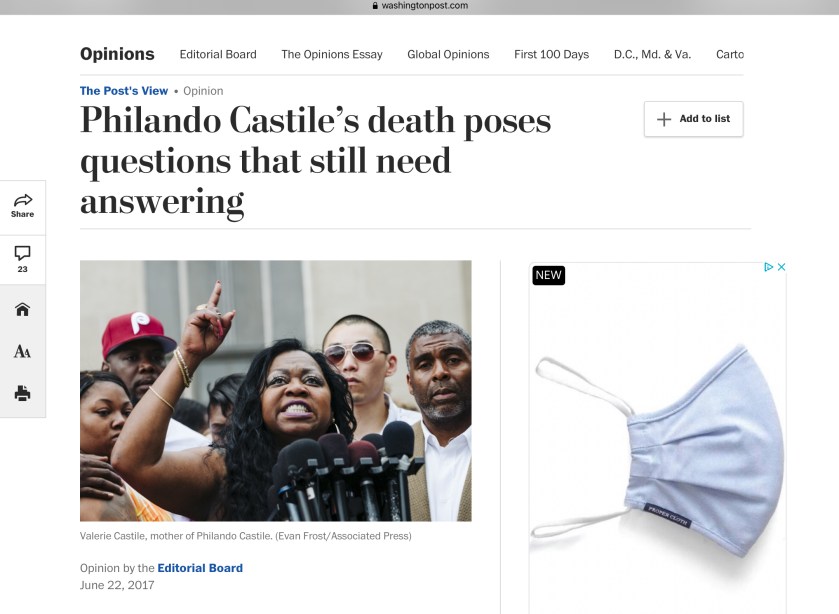Close the face mask ad

781,267
